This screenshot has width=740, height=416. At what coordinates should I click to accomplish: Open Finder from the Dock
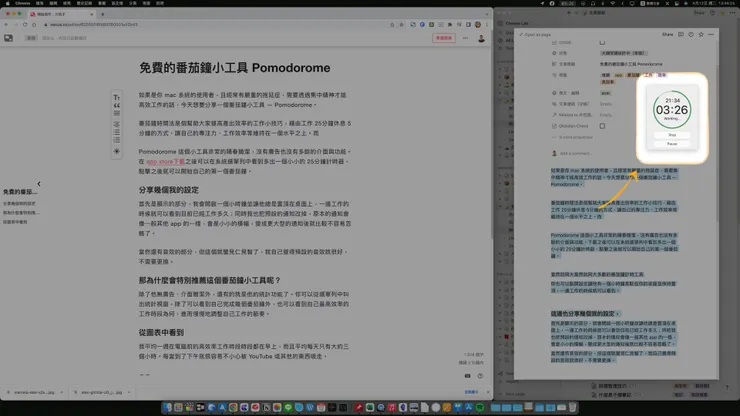click(168, 407)
